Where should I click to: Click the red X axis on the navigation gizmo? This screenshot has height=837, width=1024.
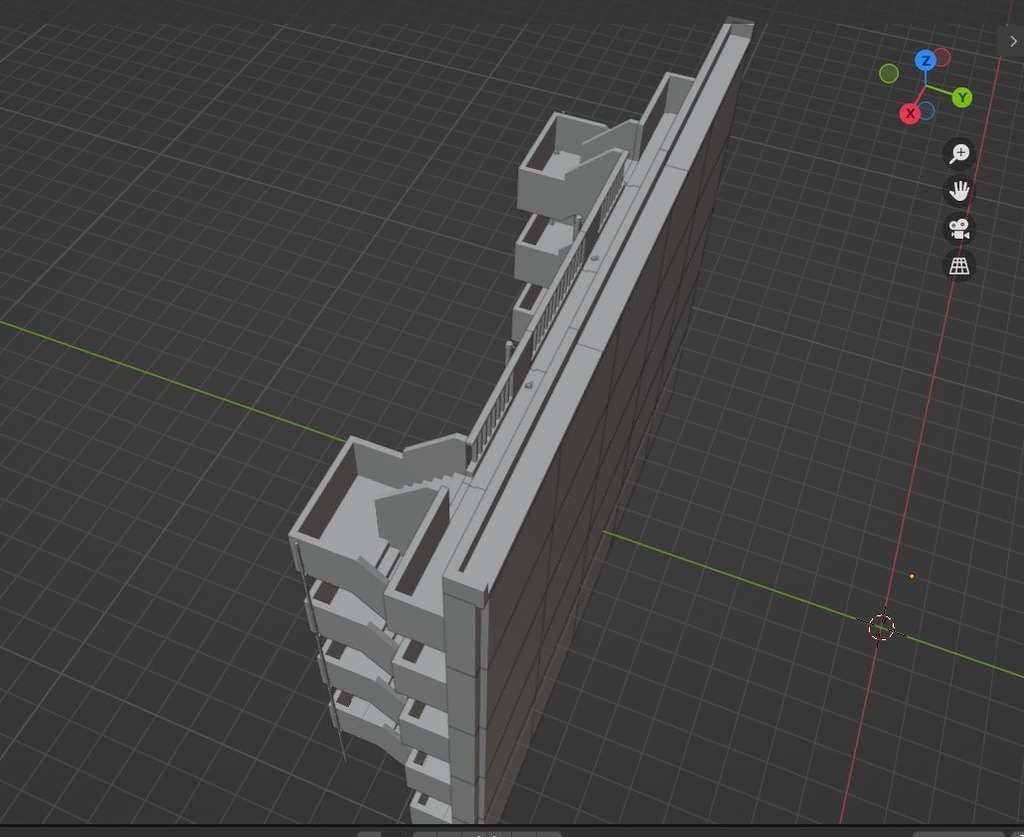[910, 114]
